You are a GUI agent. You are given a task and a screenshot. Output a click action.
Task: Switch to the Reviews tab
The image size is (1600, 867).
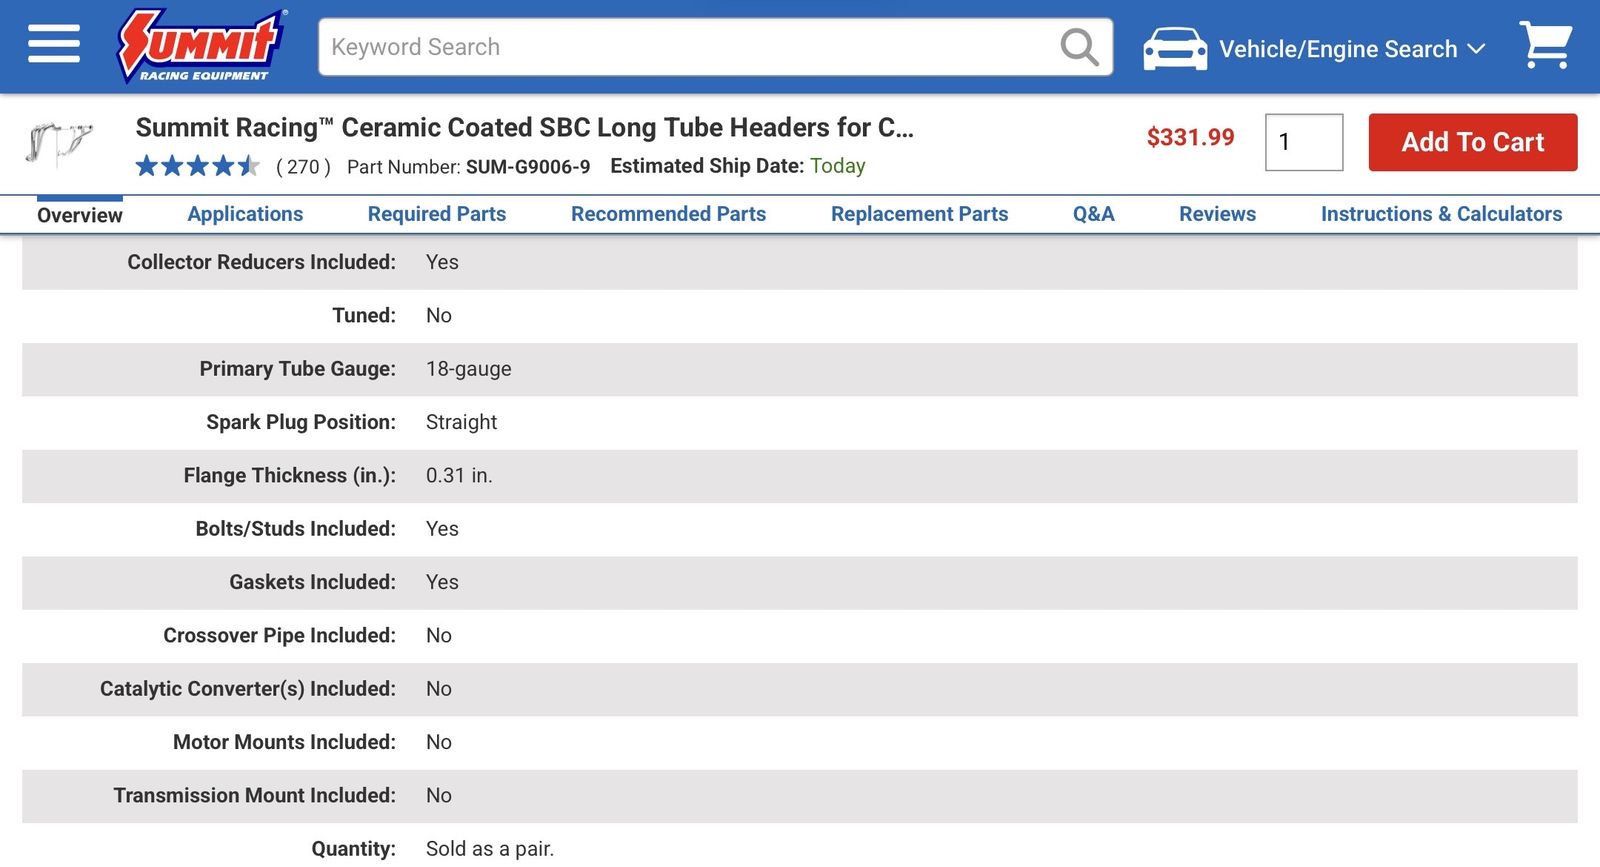pyautogui.click(x=1217, y=214)
